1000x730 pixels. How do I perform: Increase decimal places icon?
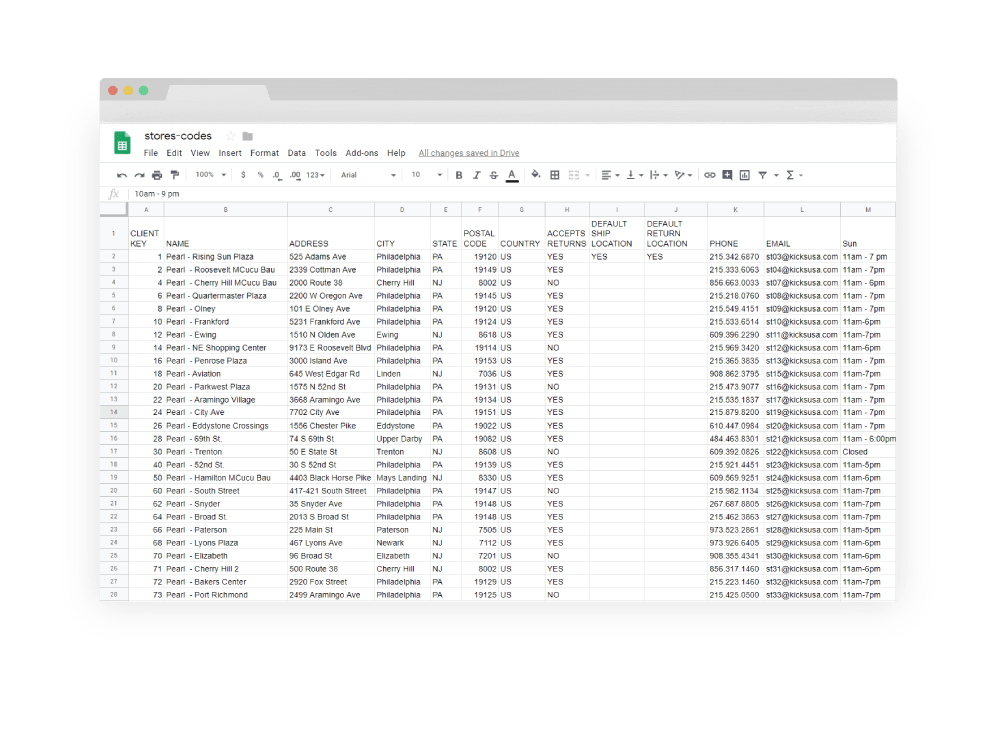[x=295, y=175]
